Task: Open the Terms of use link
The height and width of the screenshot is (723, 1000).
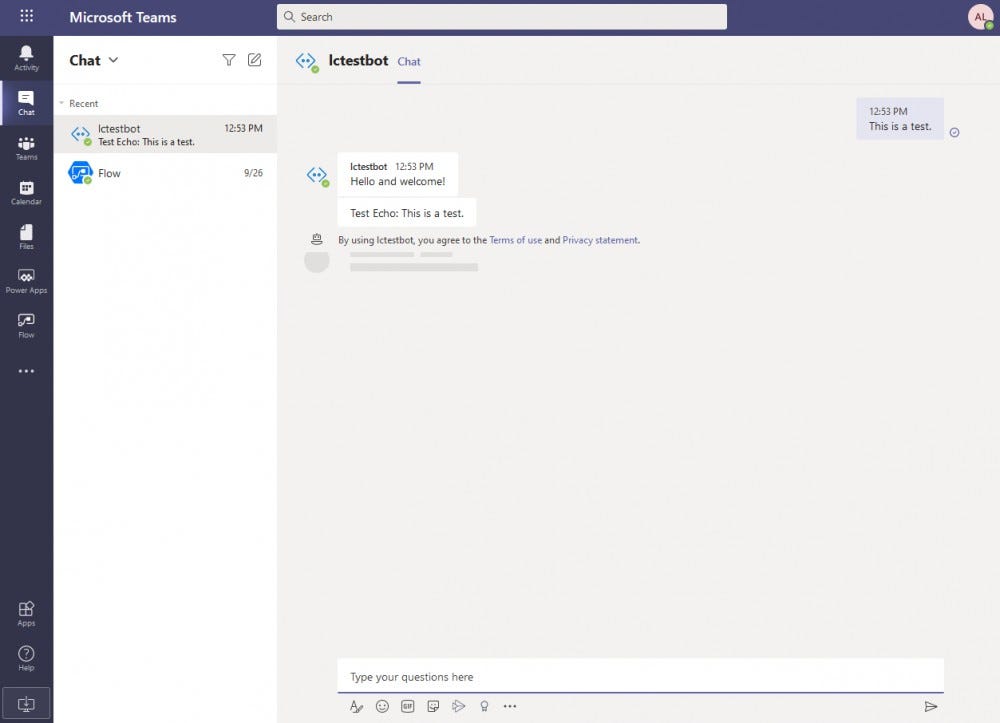Action: coord(514,240)
